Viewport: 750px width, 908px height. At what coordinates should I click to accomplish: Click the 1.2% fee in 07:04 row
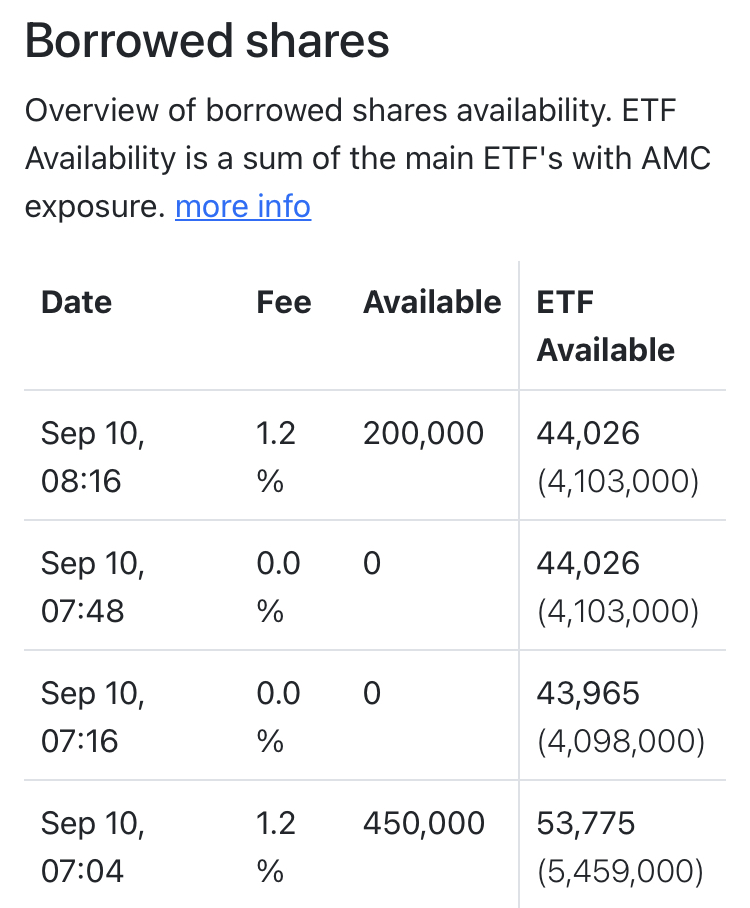coord(276,847)
